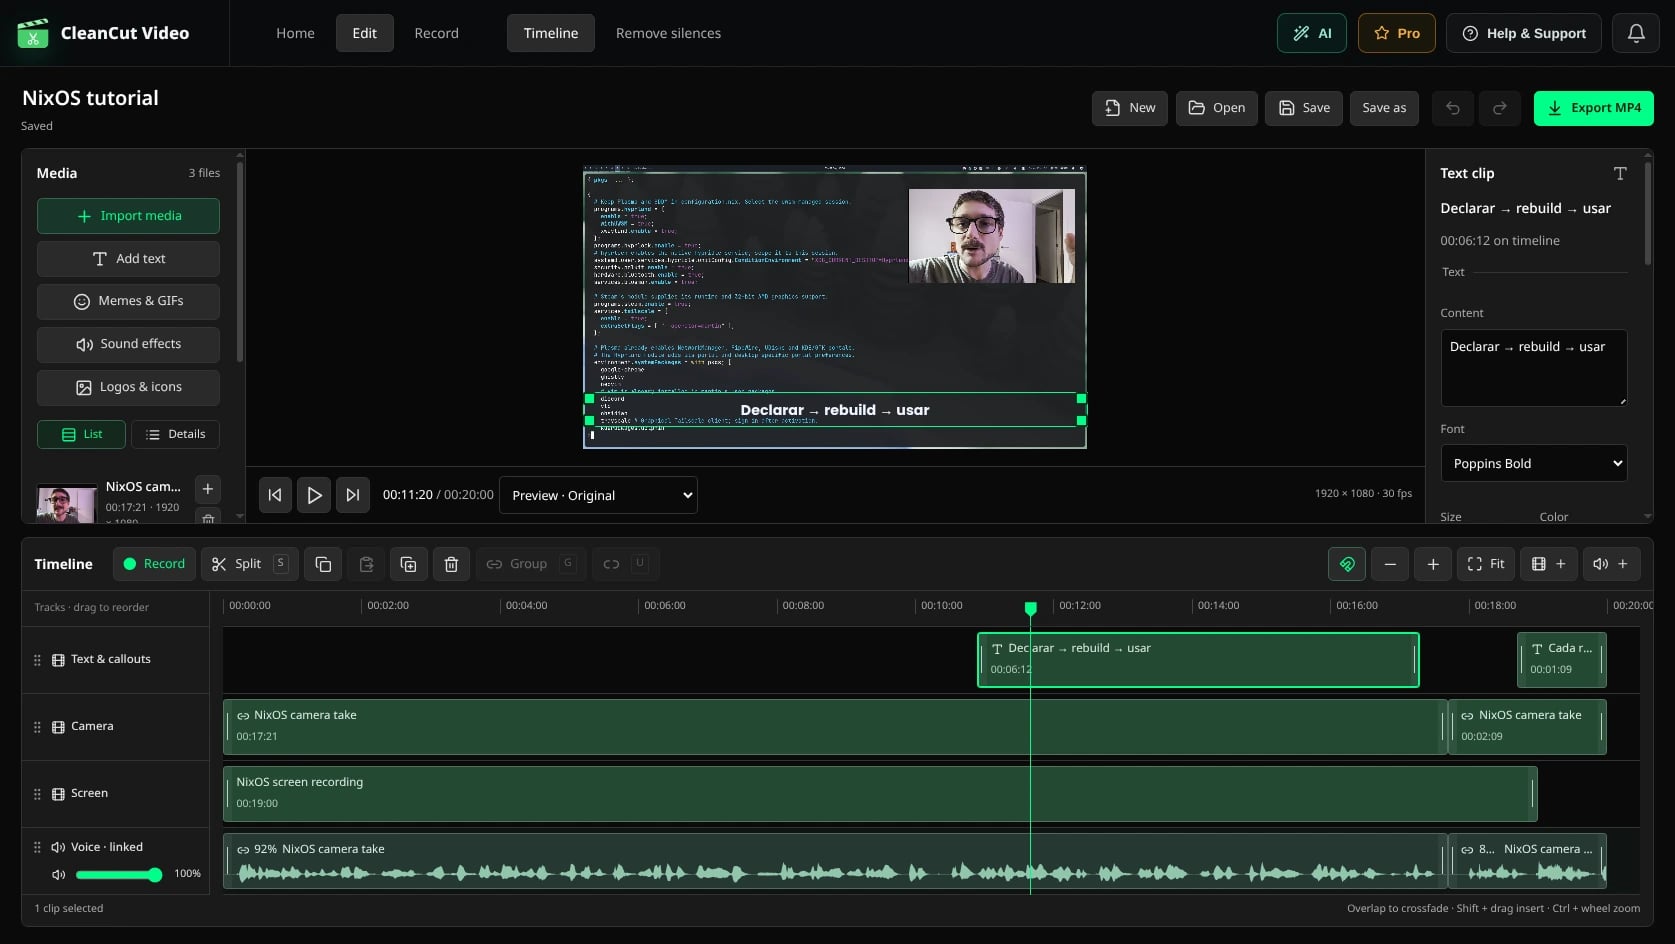
Task: Mute the Voice linked track speaker
Action: [58, 874]
